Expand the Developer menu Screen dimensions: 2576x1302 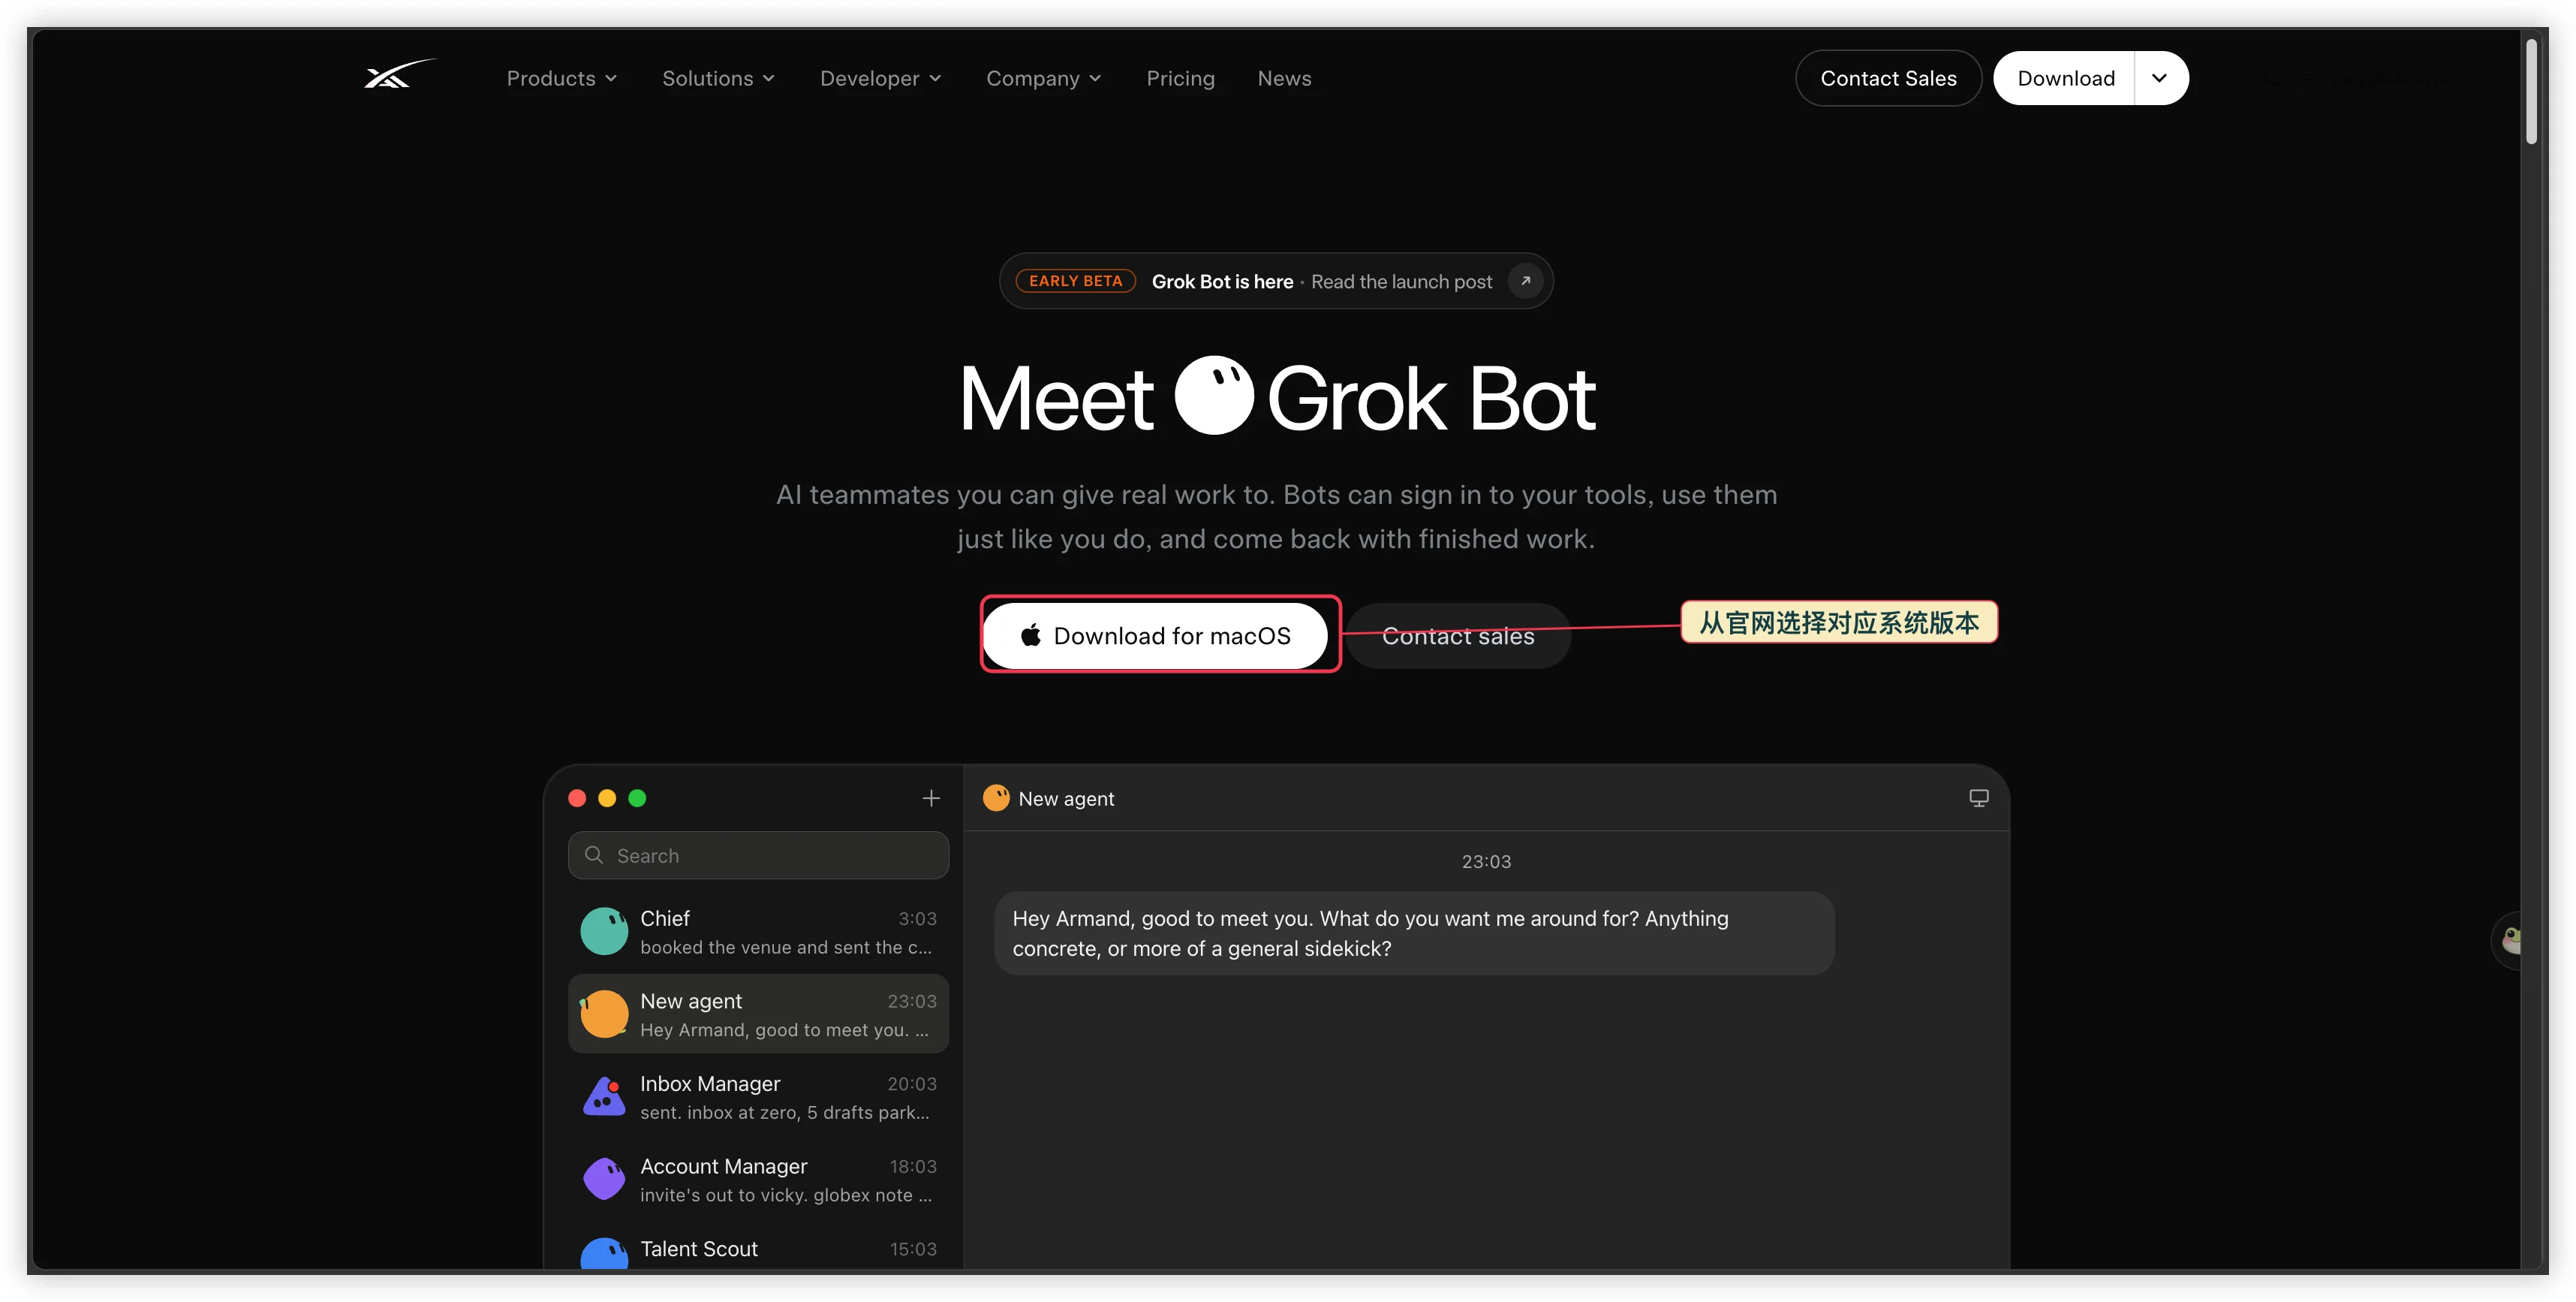(x=880, y=78)
